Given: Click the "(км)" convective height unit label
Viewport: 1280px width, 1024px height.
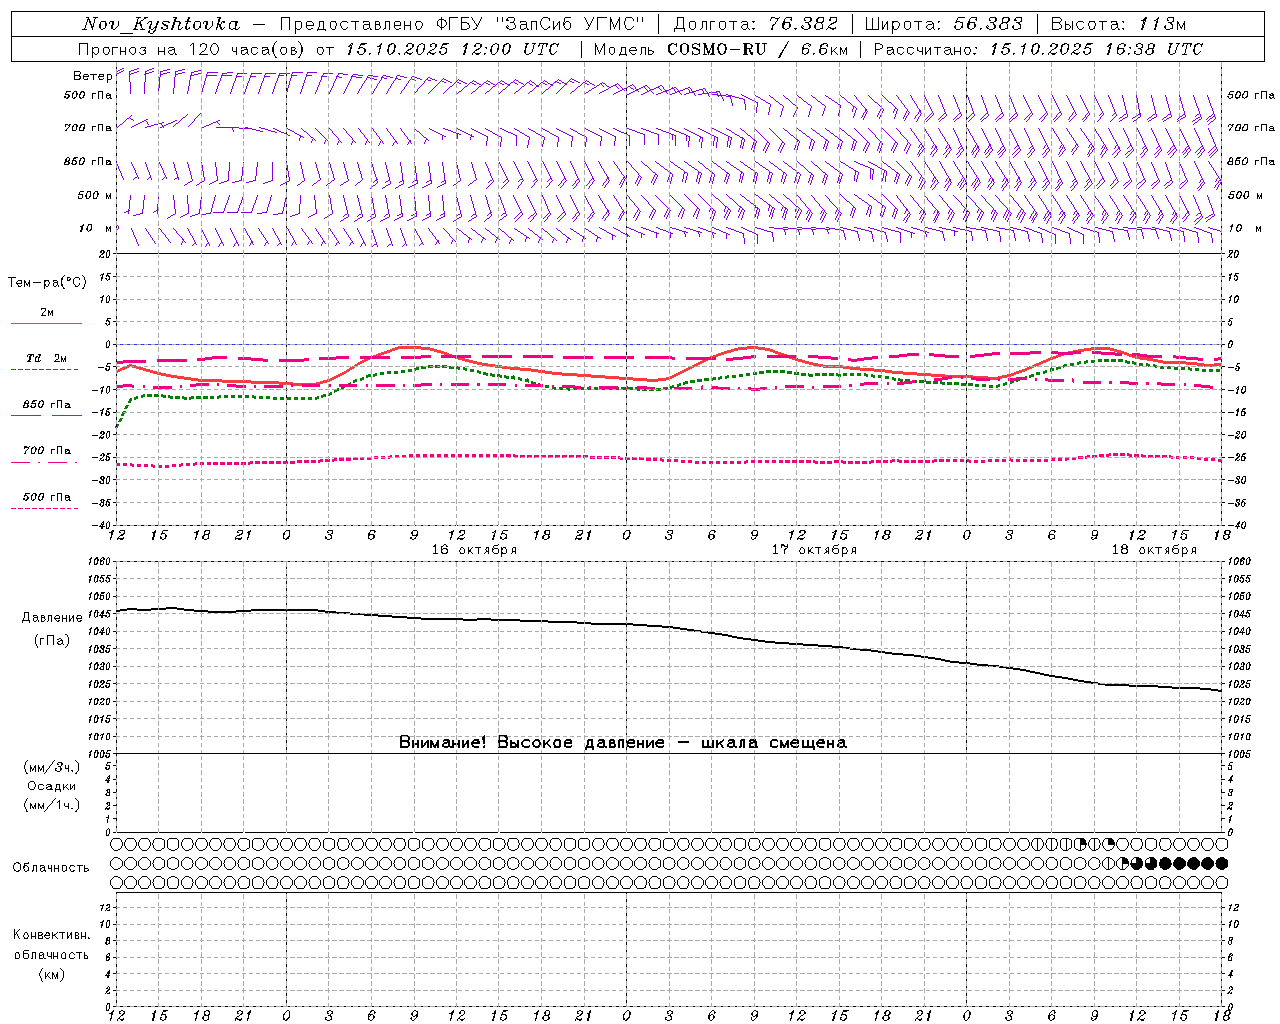Looking at the screenshot, I should [51, 974].
